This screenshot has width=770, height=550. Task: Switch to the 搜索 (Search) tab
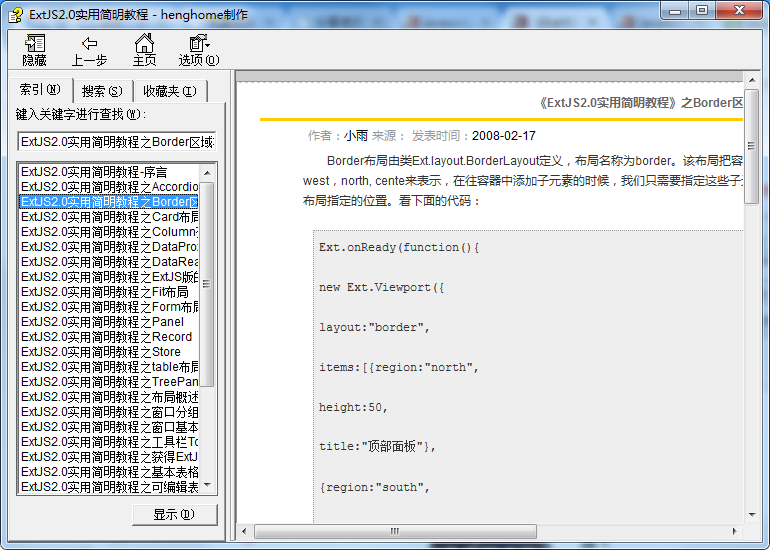coord(101,91)
